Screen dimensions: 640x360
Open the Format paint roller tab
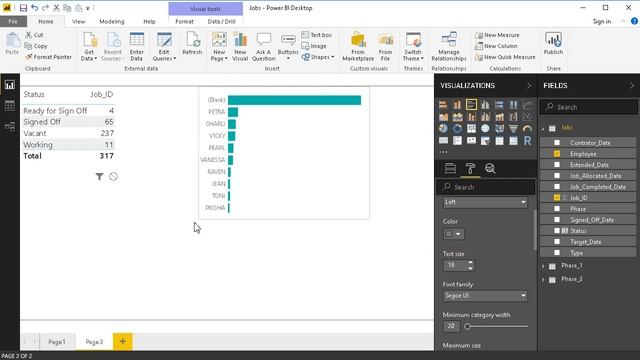click(x=470, y=168)
